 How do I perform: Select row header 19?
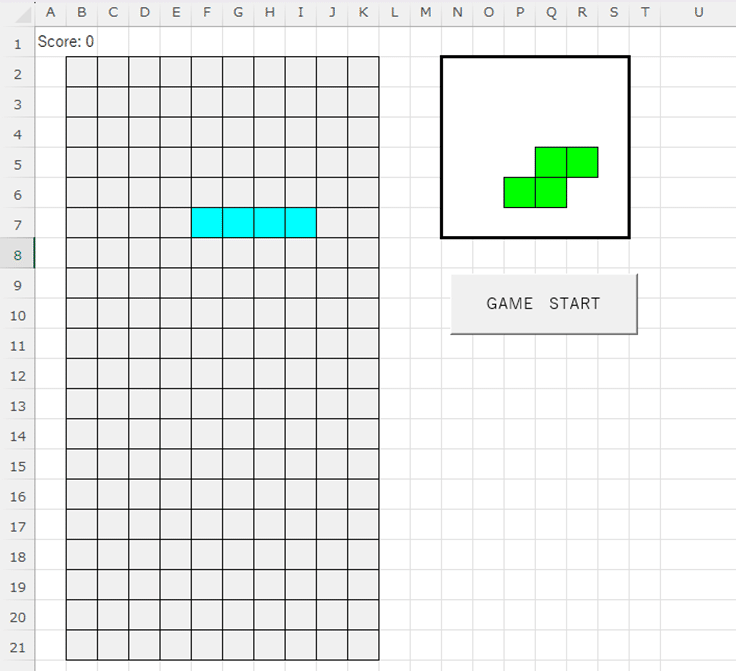pyautogui.click(x=17, y=587)
